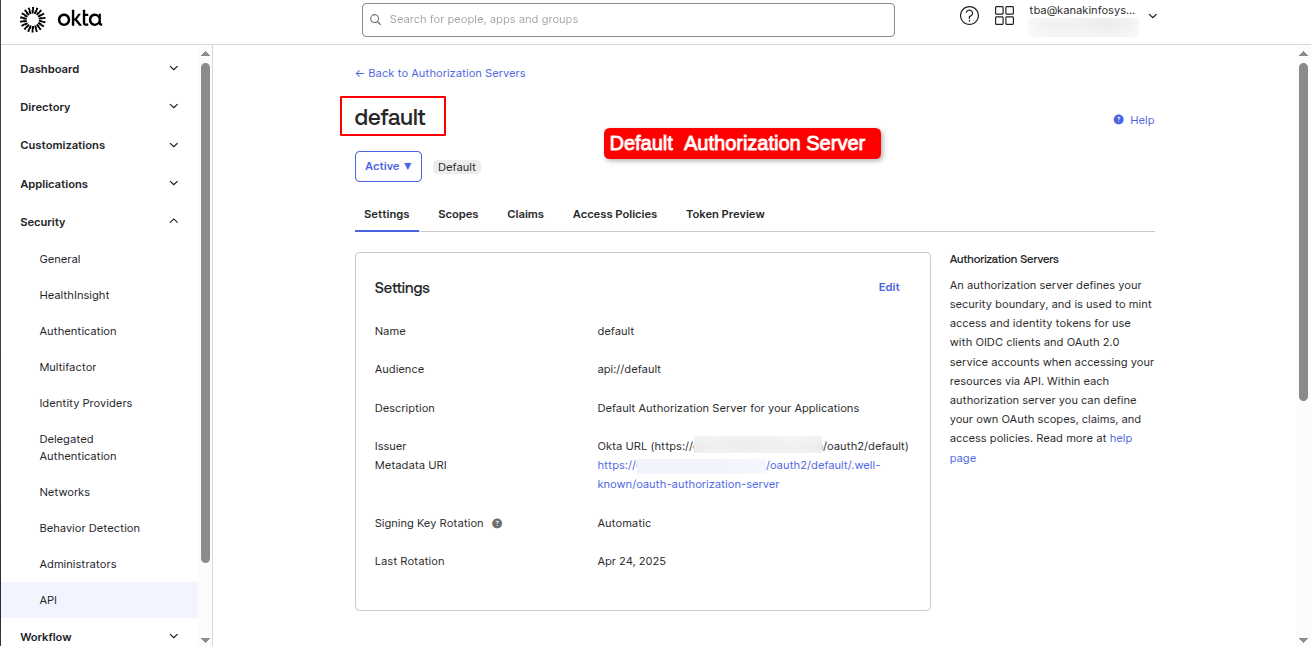The width and height of the screenshot is (1311, 646).
Task: Switch to the Claims tab
Action: (525, 214)
